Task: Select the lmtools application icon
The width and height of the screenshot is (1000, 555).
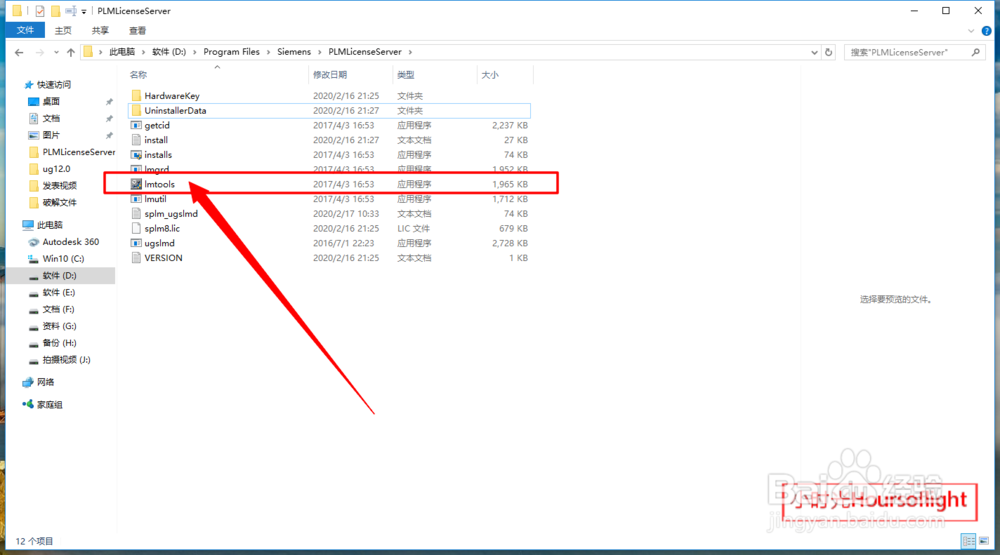Action: [136, 184]
